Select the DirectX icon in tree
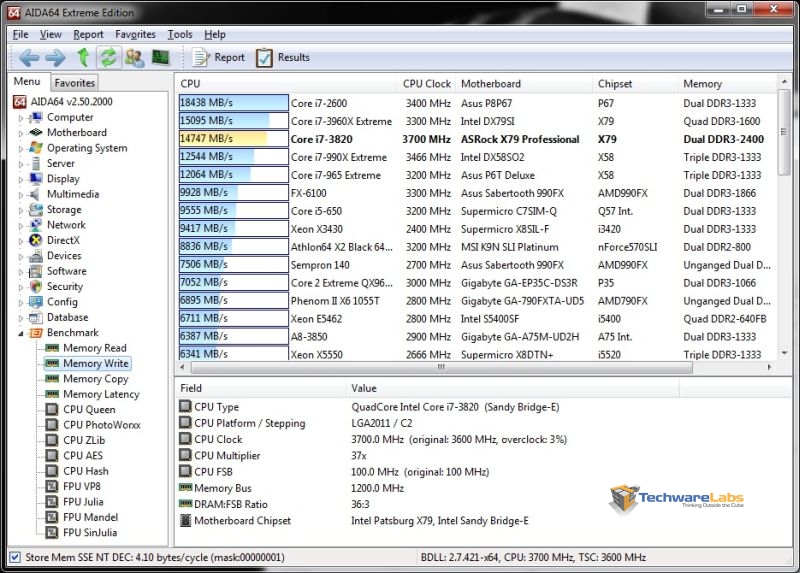 pos(36,240)
